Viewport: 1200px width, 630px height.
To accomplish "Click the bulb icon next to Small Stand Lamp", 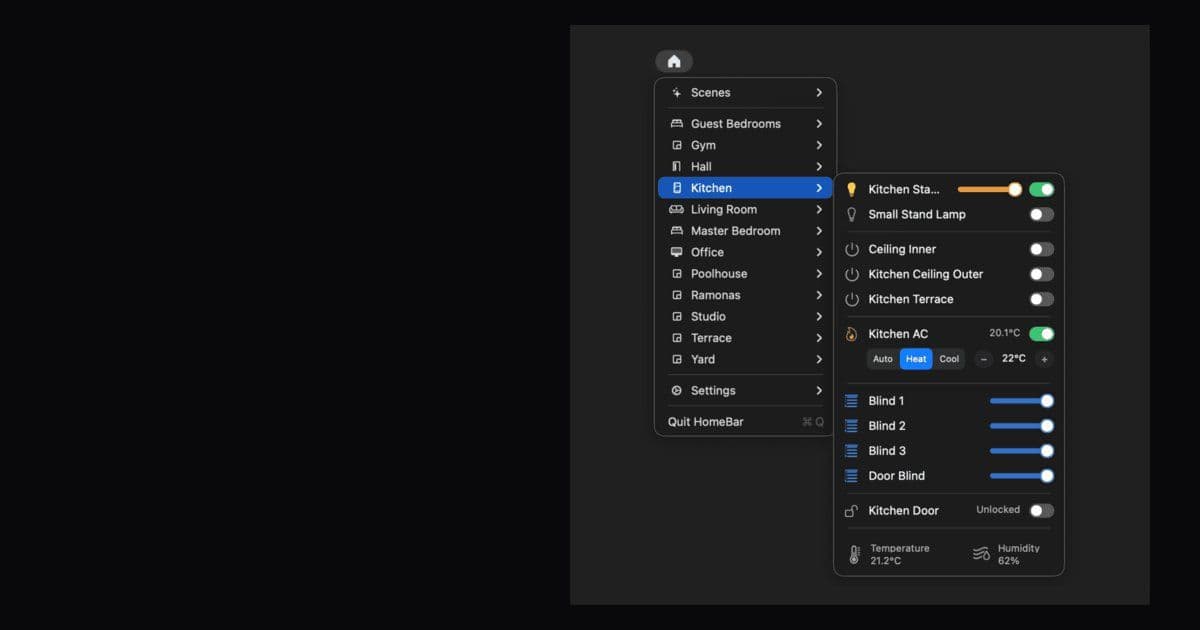I will (851, 214).
